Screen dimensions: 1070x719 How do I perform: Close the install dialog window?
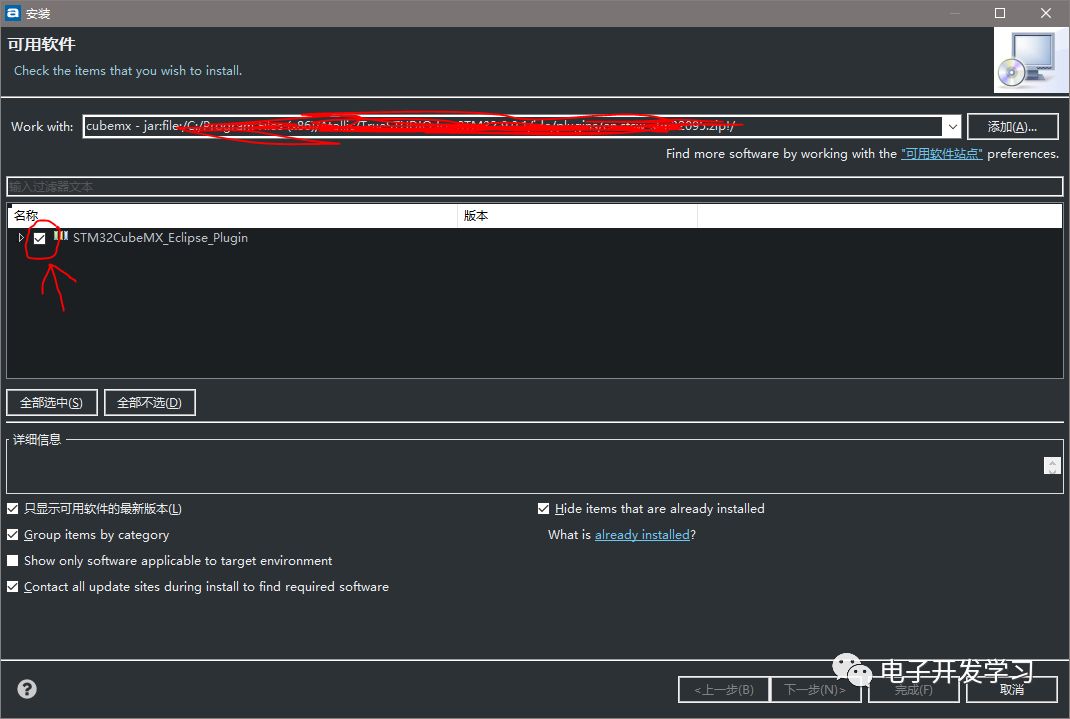point(1045,13)
